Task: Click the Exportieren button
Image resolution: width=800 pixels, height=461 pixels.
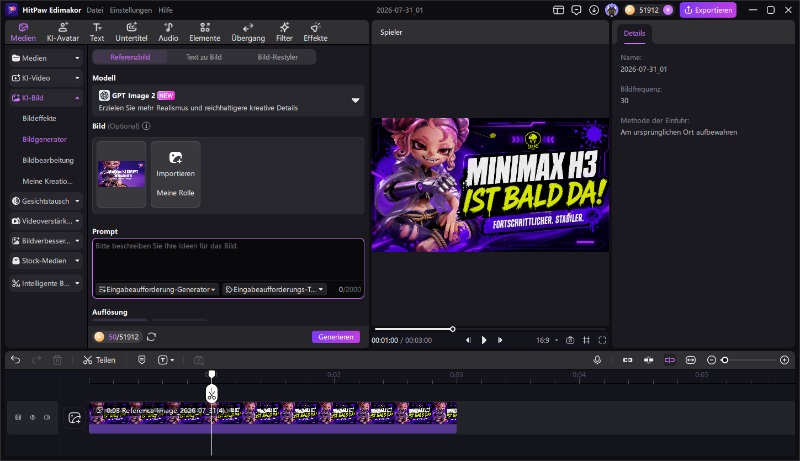Action: click(x=708, y=10)
